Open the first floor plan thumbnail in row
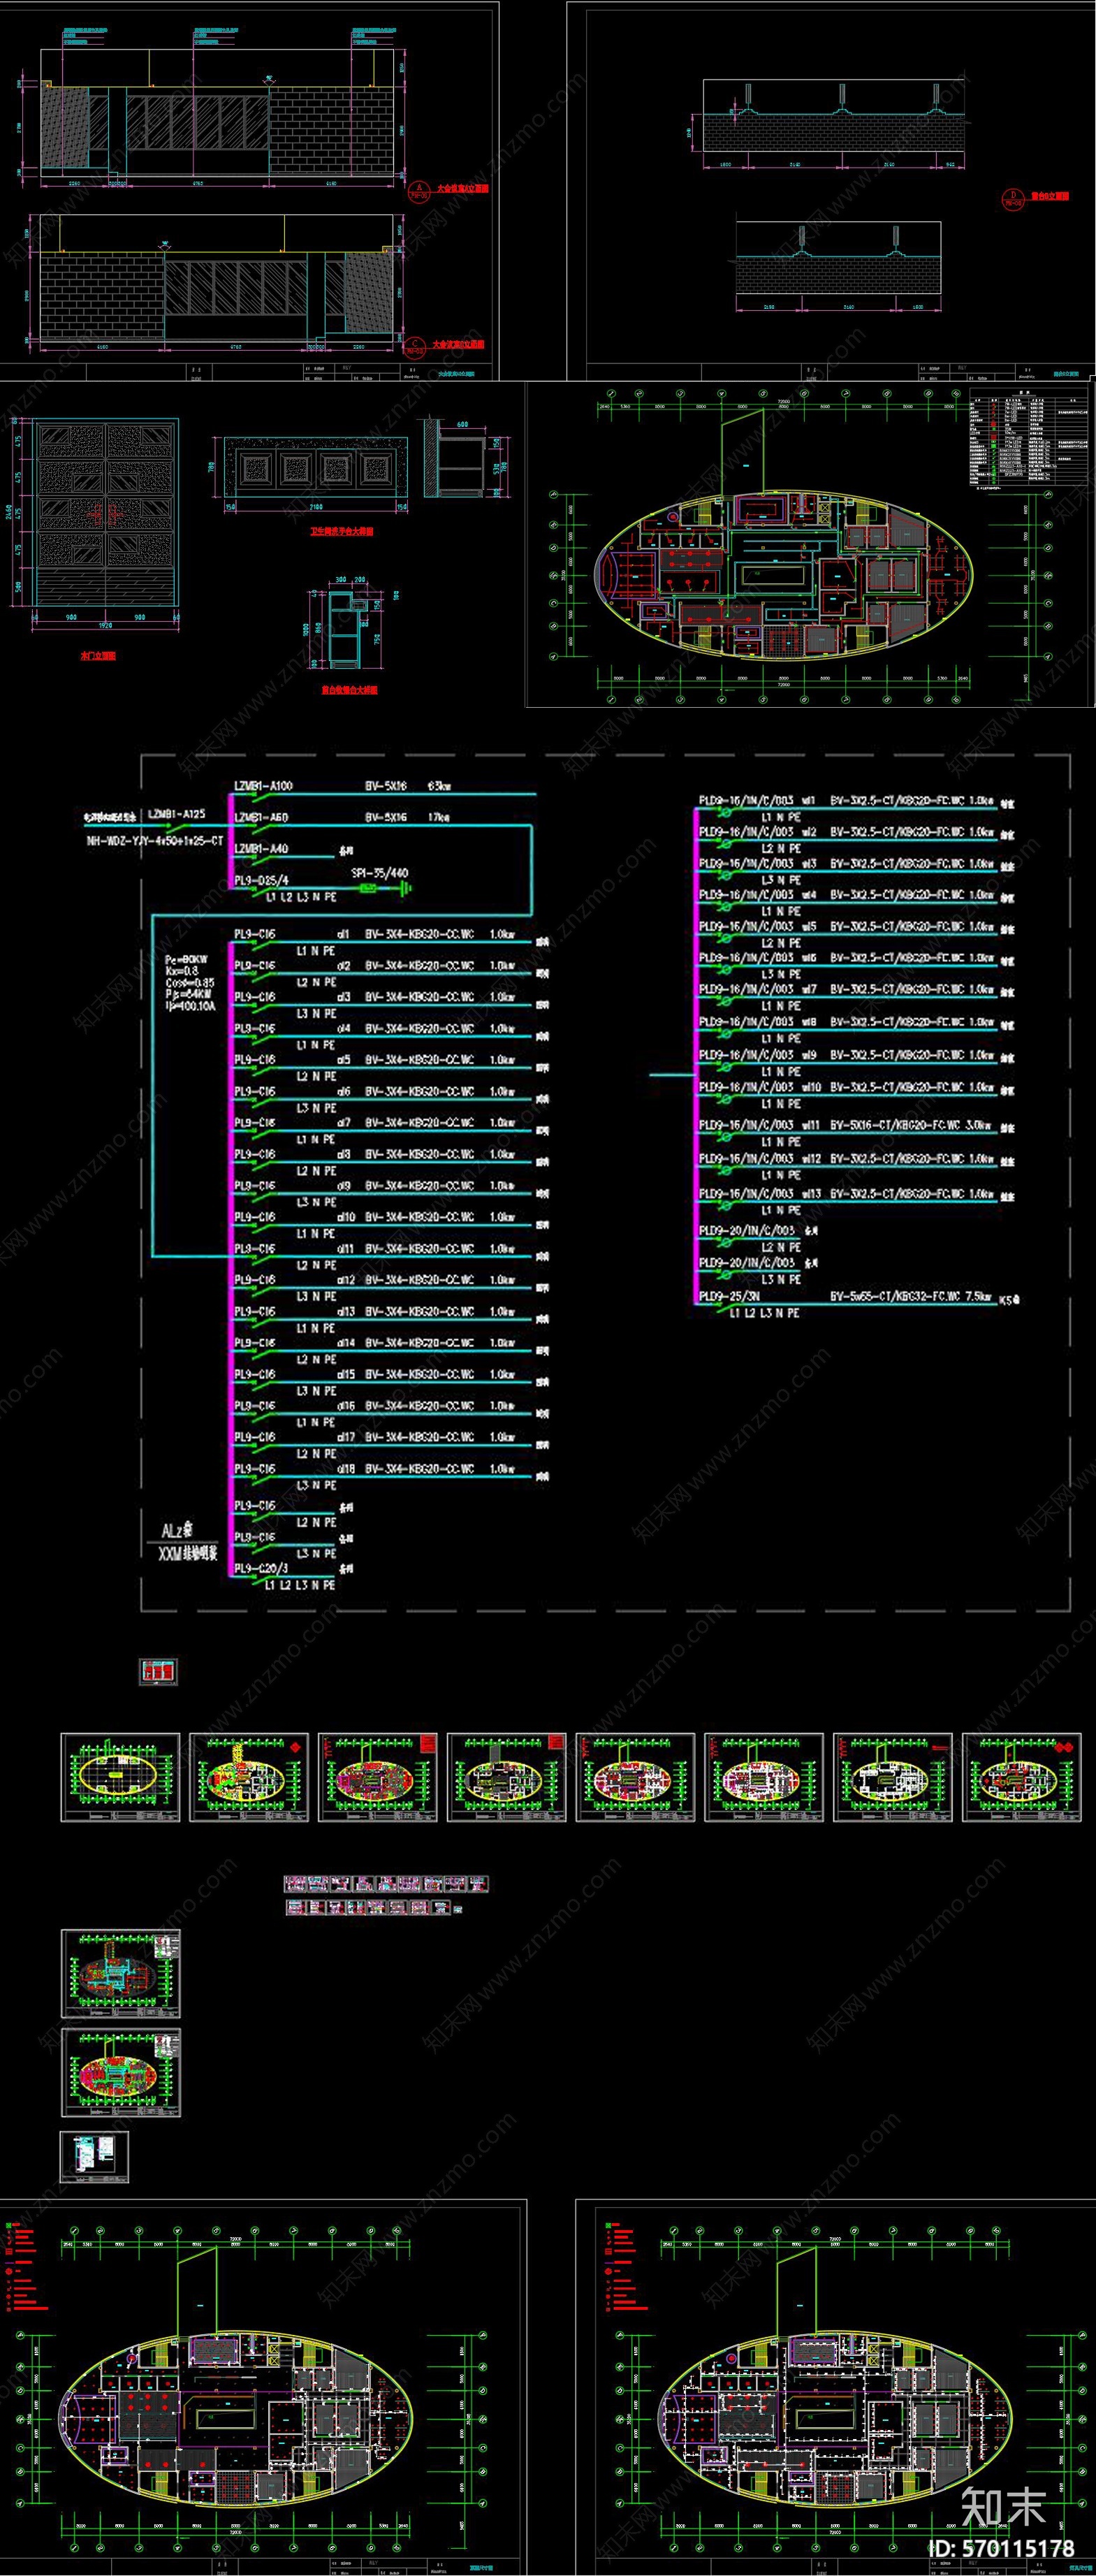 click(x=120, y=1777)
